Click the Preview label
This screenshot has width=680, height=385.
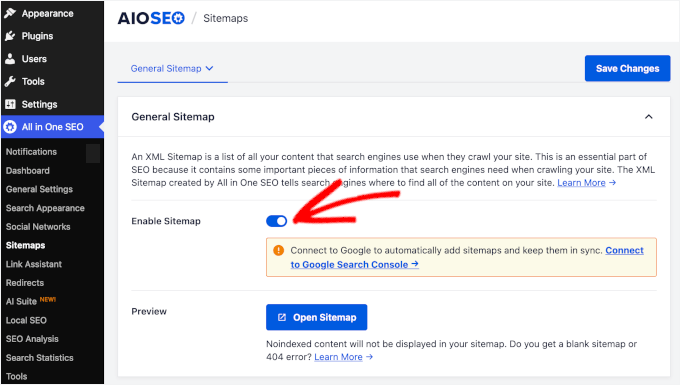149,311
